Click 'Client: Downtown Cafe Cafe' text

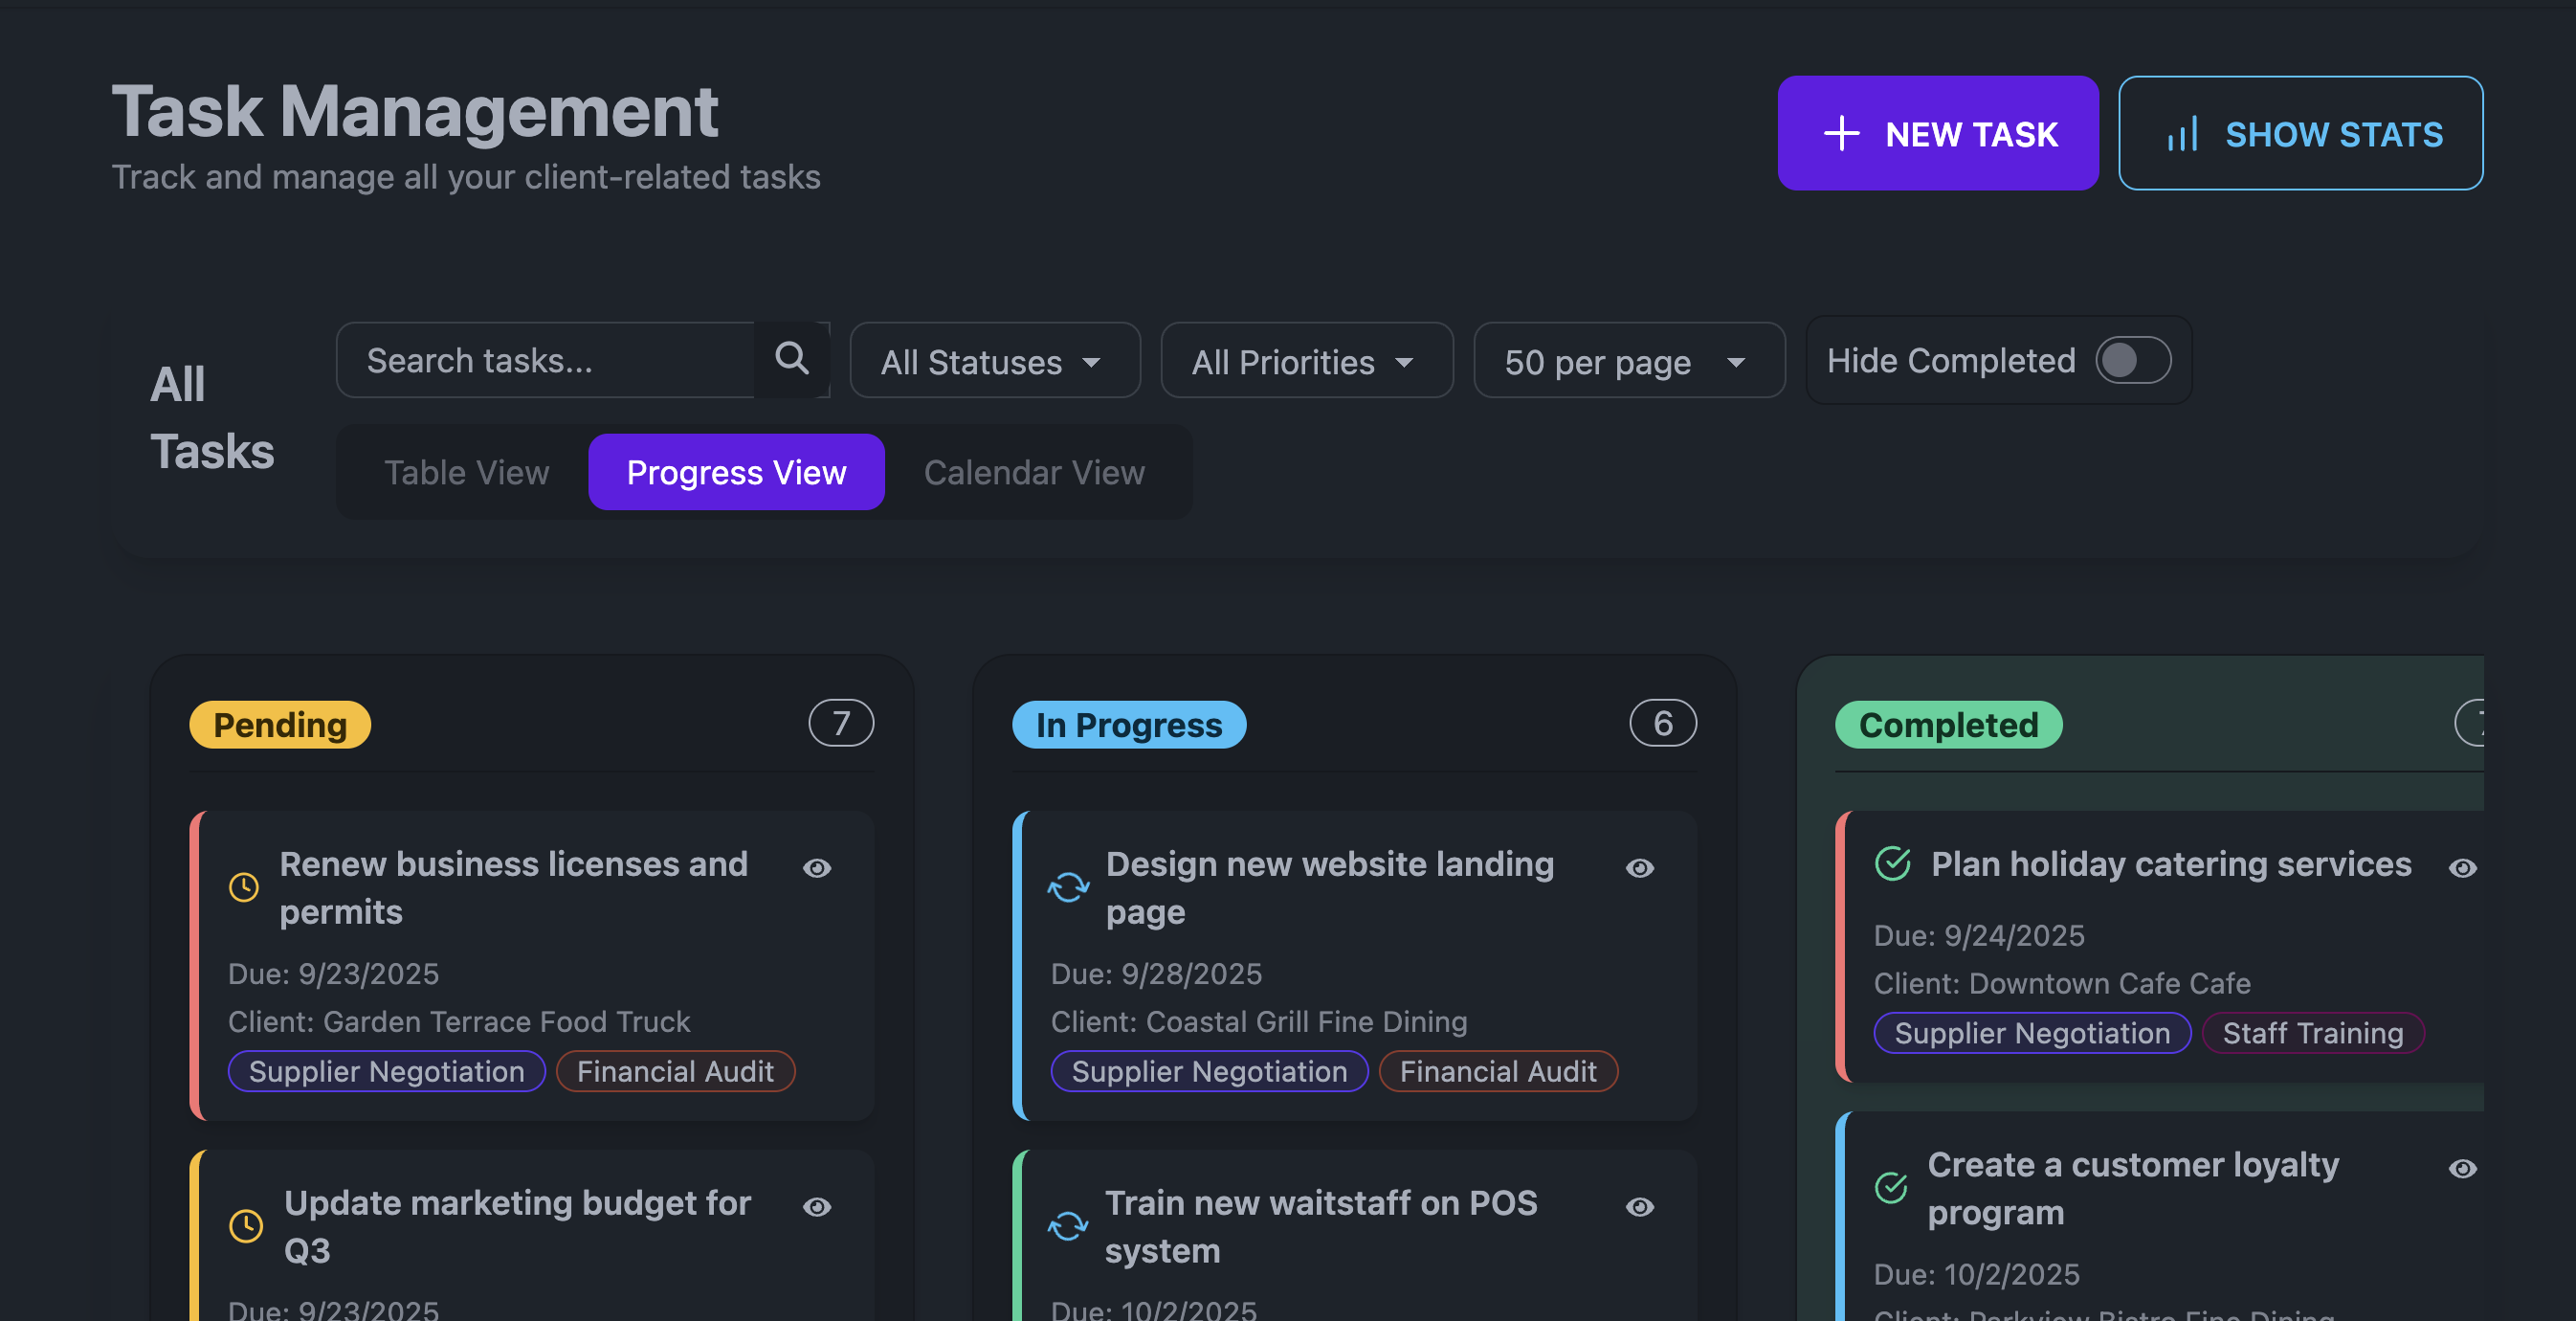point(2062,983)
